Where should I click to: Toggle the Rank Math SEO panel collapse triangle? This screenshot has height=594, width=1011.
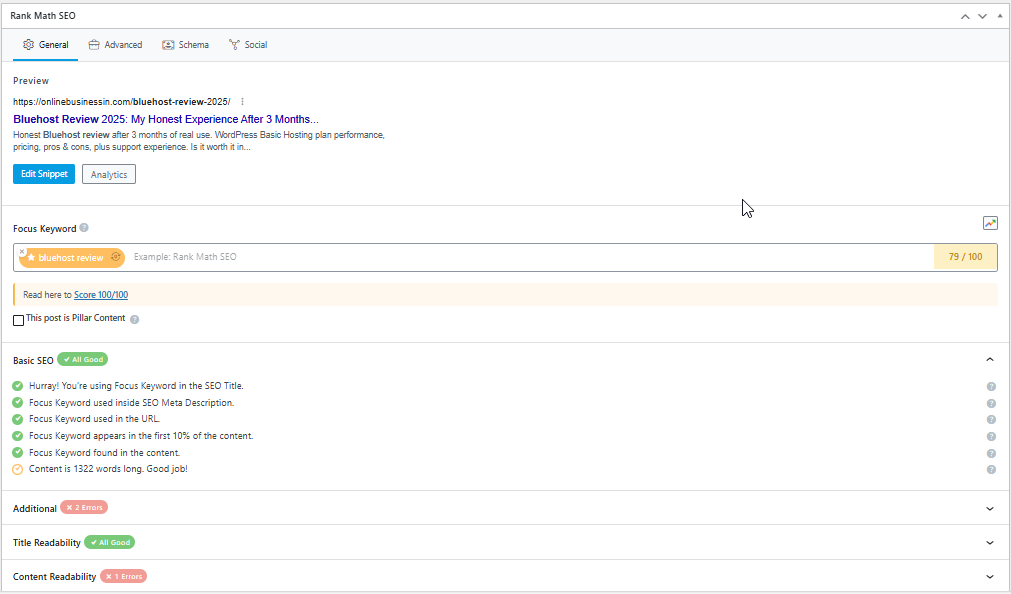tap(1000, 15)
